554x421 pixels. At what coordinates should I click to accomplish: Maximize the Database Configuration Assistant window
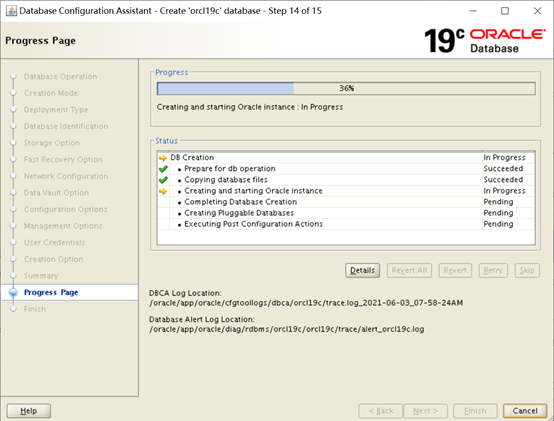505,11
